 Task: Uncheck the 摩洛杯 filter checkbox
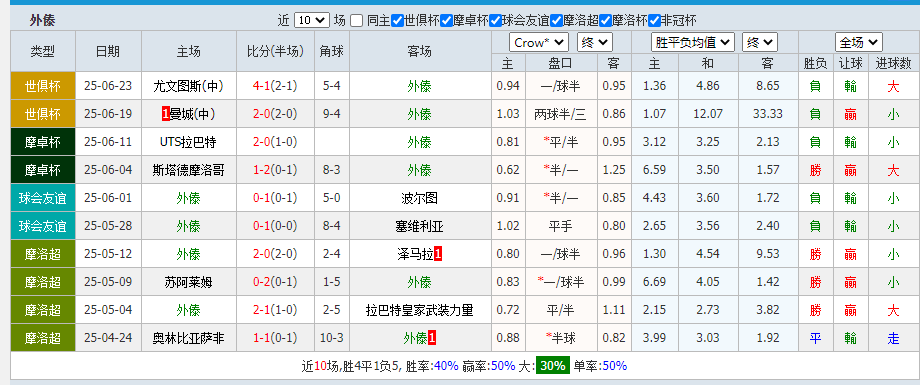click(606, 21)
